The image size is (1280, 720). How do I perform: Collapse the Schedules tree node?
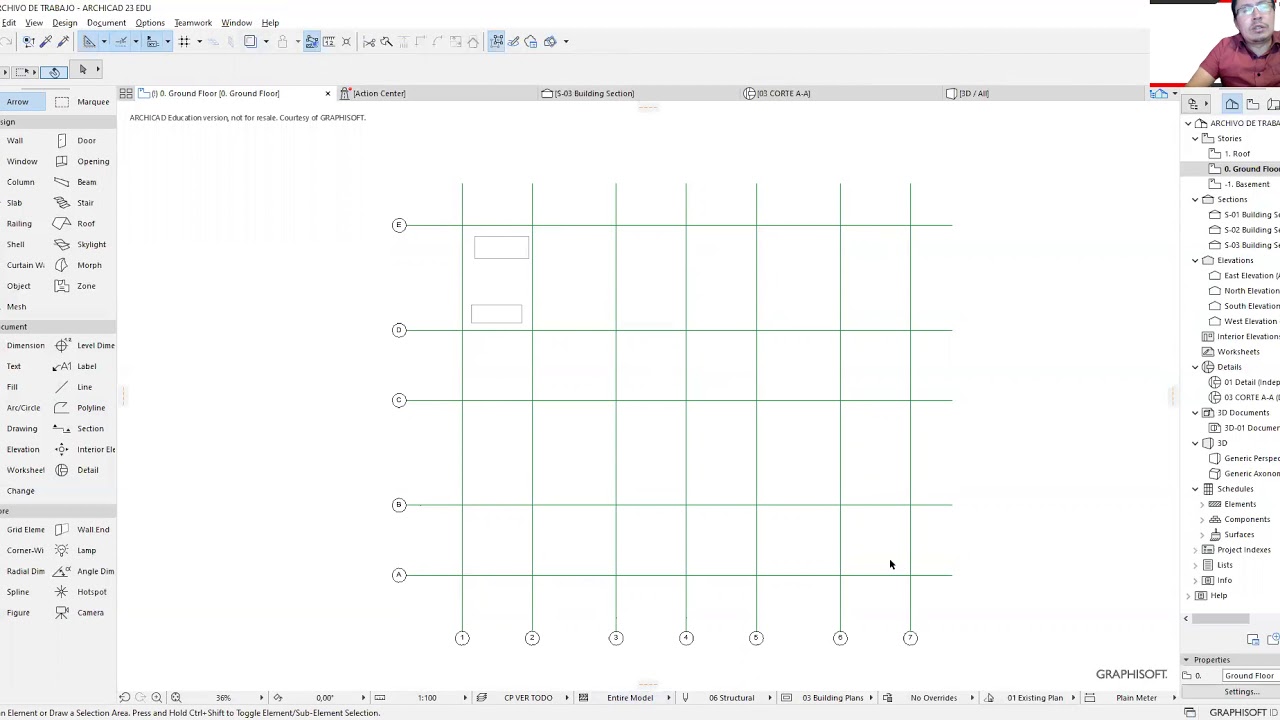click(1195, 489)
